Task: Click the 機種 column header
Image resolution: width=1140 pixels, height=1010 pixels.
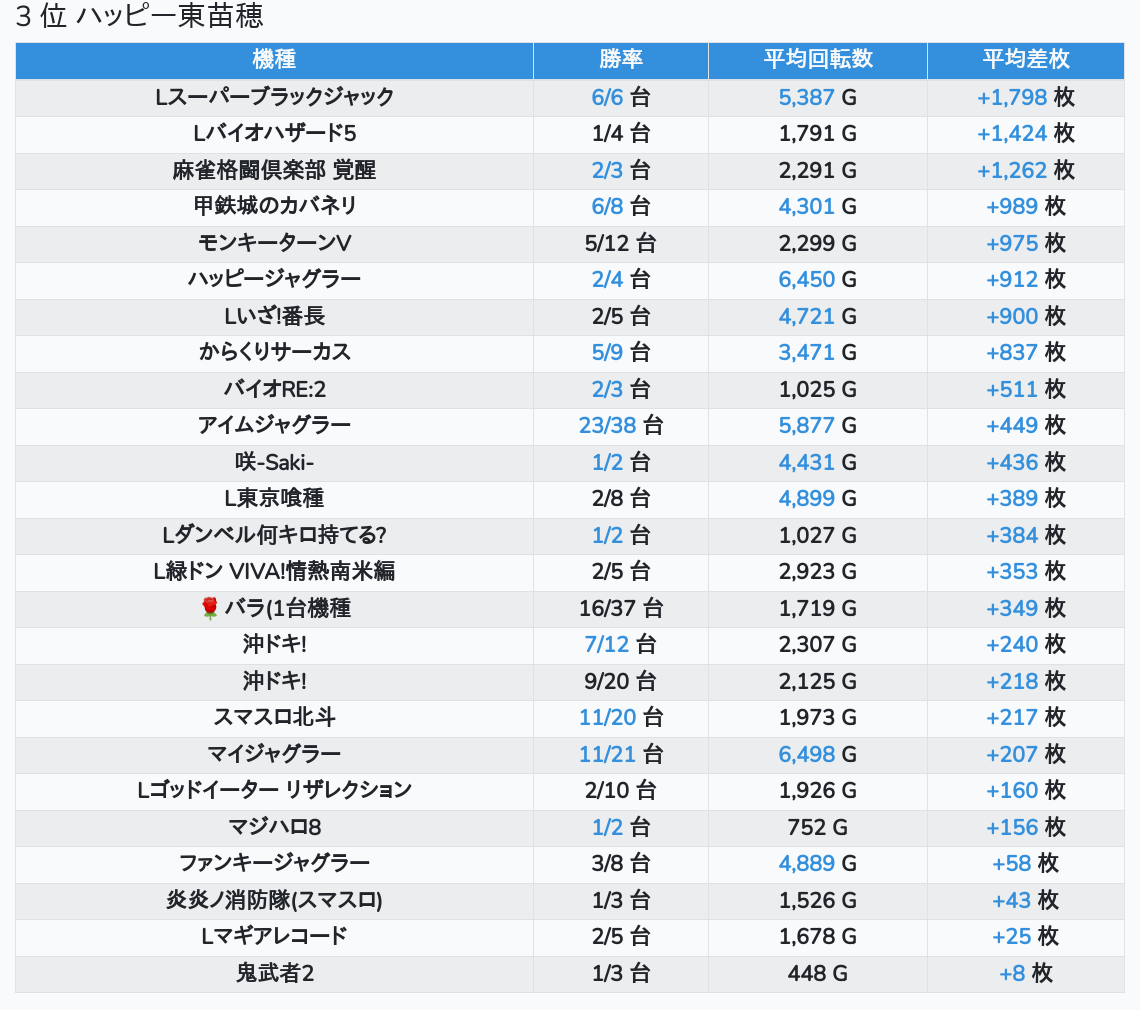Action: pyautogui.click(x=274, y=60)
